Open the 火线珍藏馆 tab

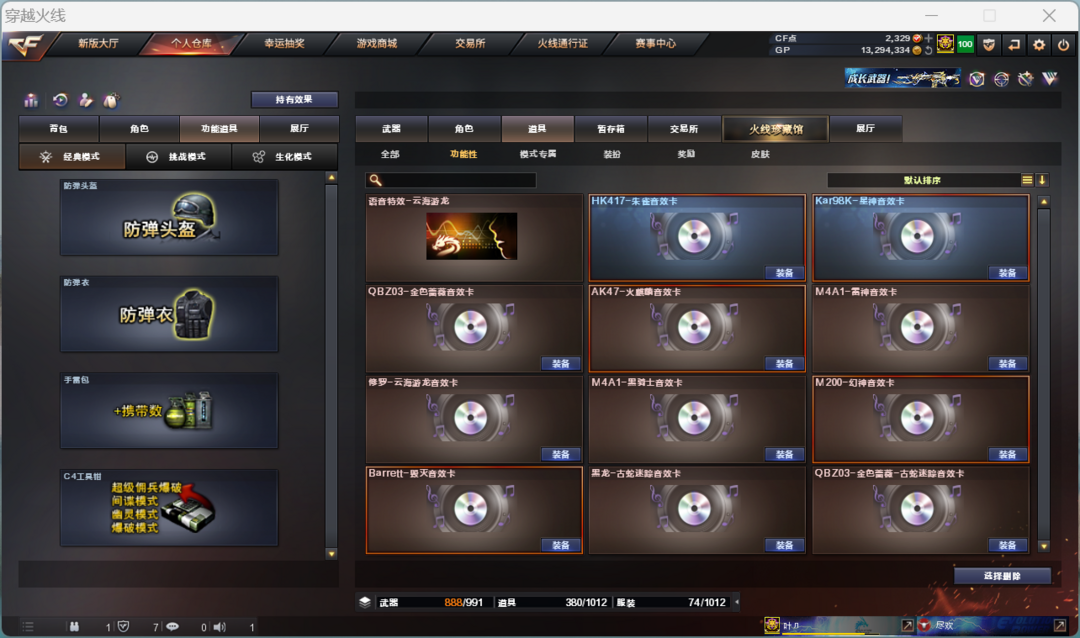[x=776, y=129]
